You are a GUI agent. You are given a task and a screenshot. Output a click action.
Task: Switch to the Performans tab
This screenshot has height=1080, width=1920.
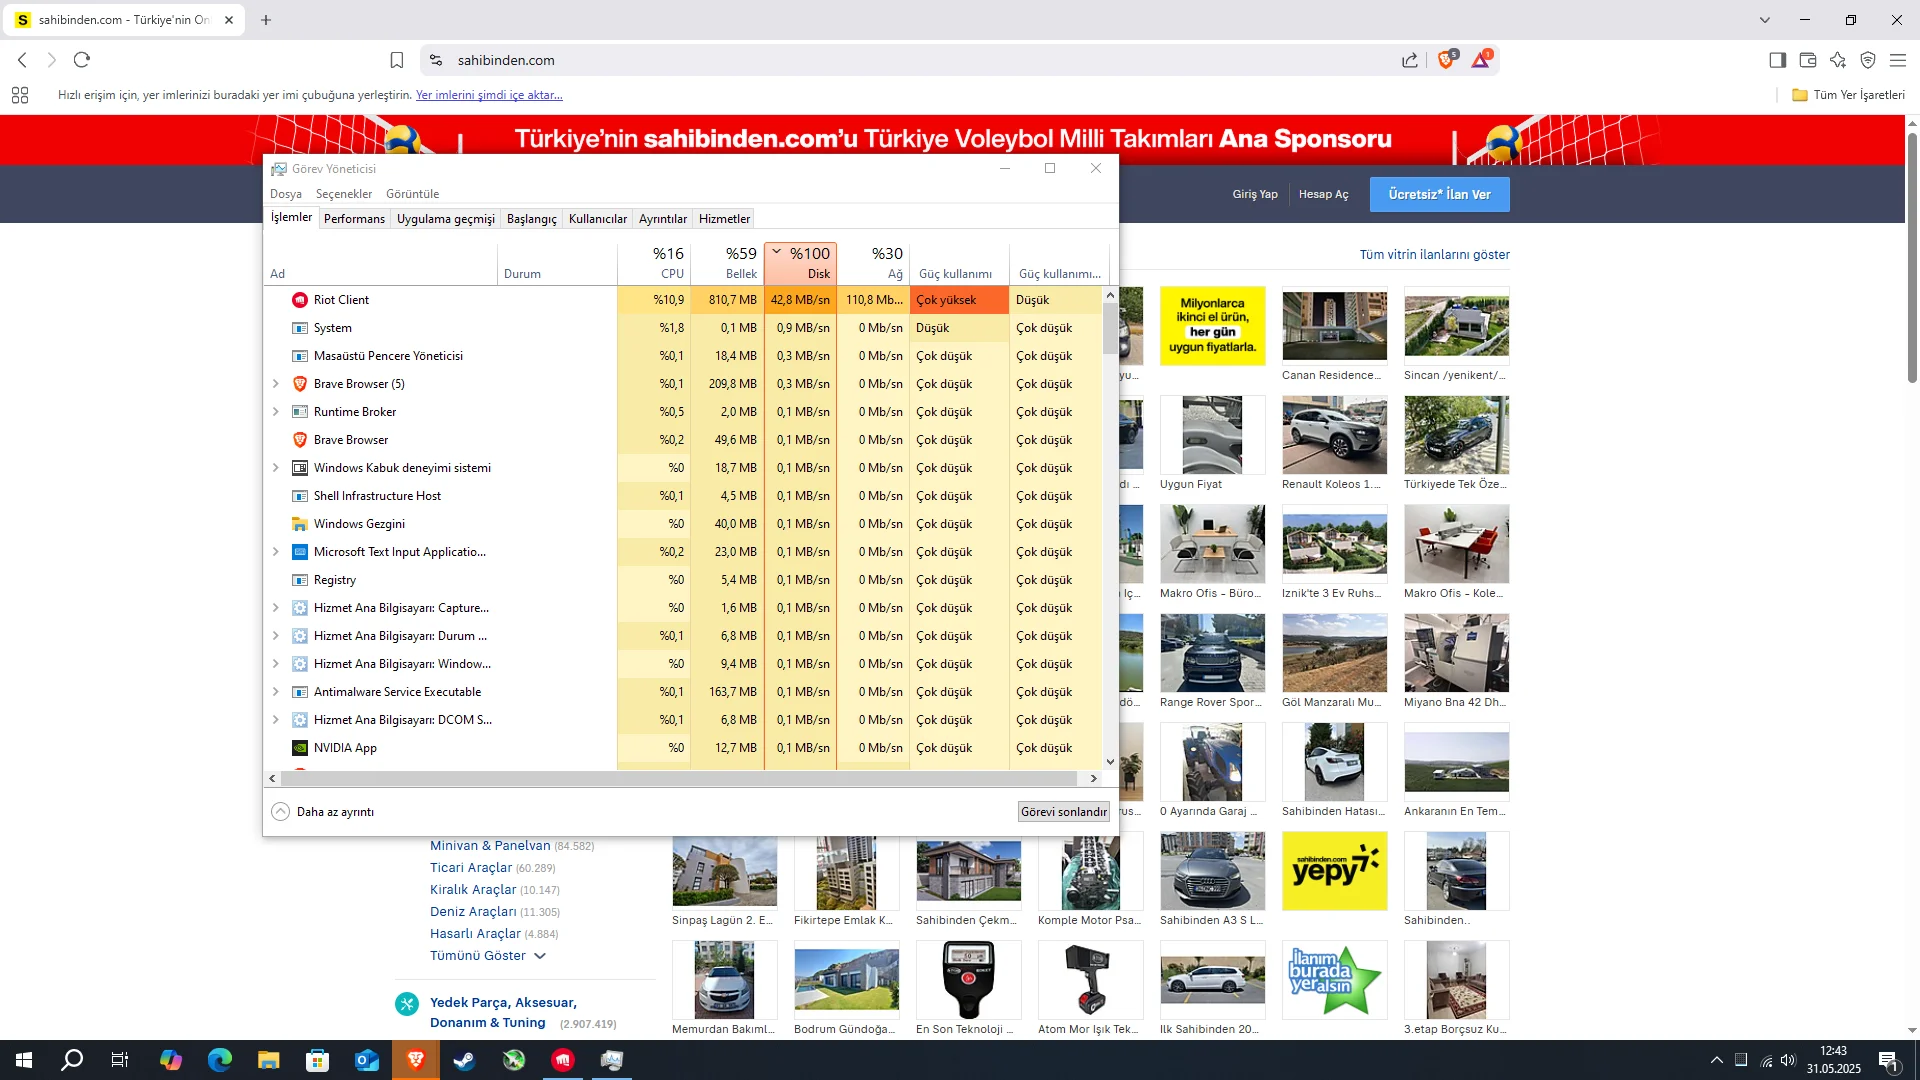point(354,219)
